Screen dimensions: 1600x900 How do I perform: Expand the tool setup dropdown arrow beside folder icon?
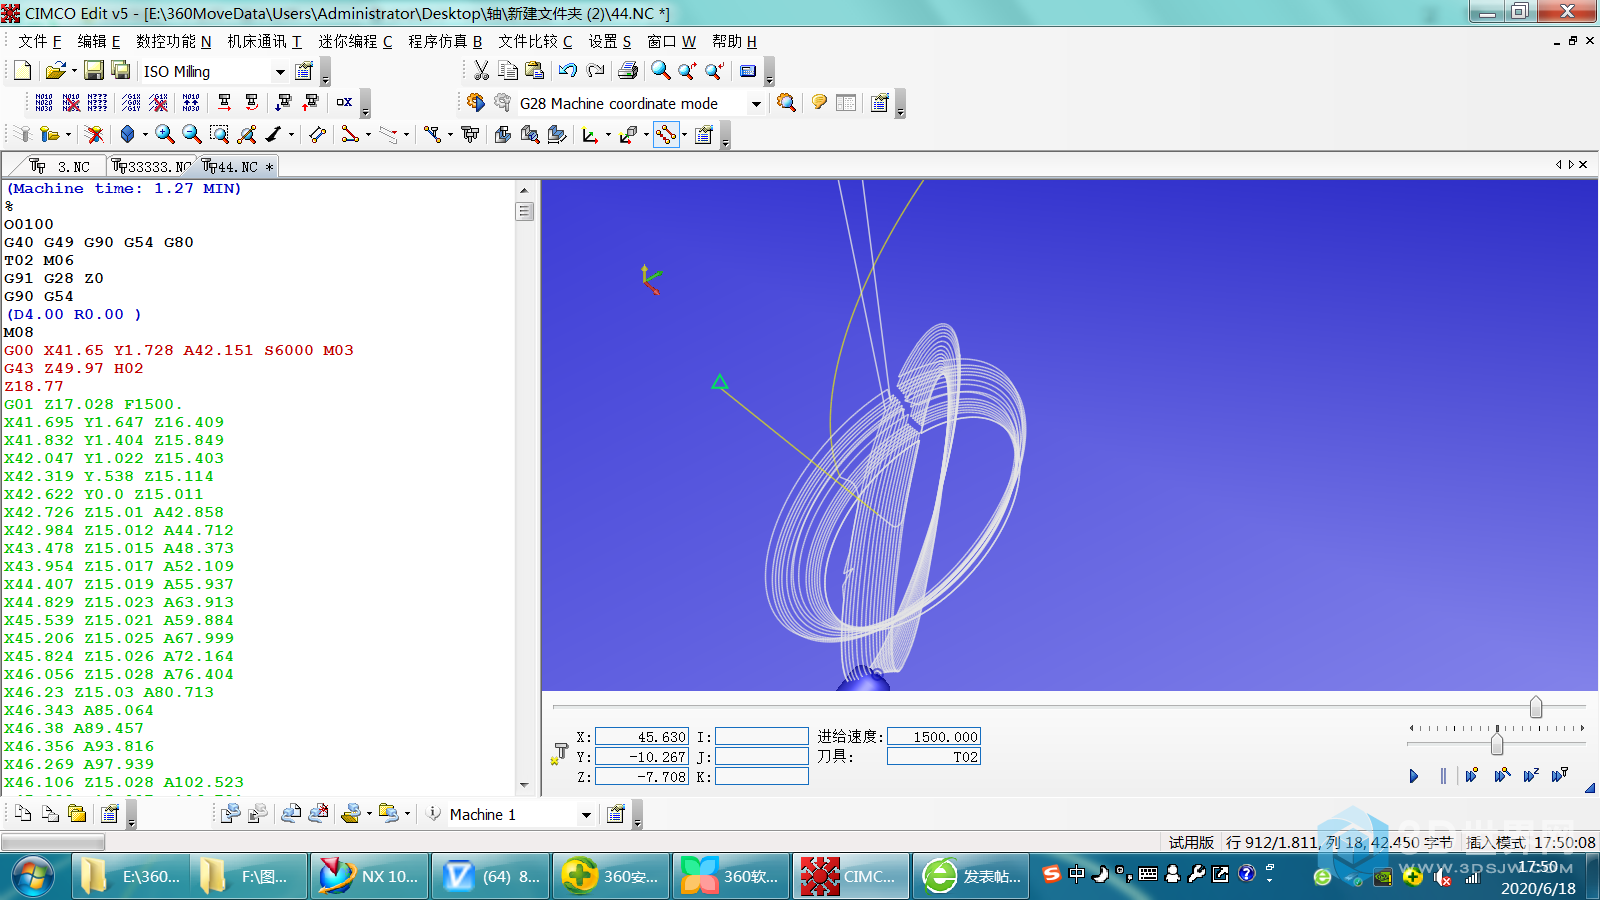tap(68, 135)
